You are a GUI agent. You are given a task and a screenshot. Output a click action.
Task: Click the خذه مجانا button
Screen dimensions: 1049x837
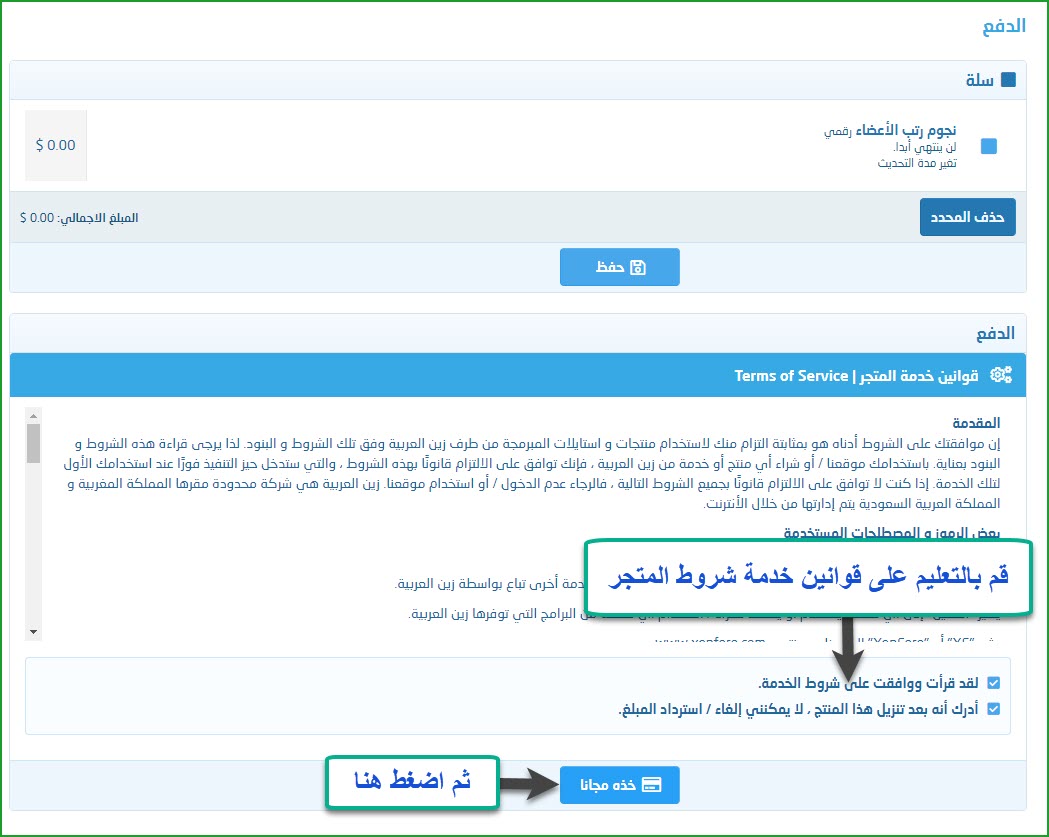(619, 785)
